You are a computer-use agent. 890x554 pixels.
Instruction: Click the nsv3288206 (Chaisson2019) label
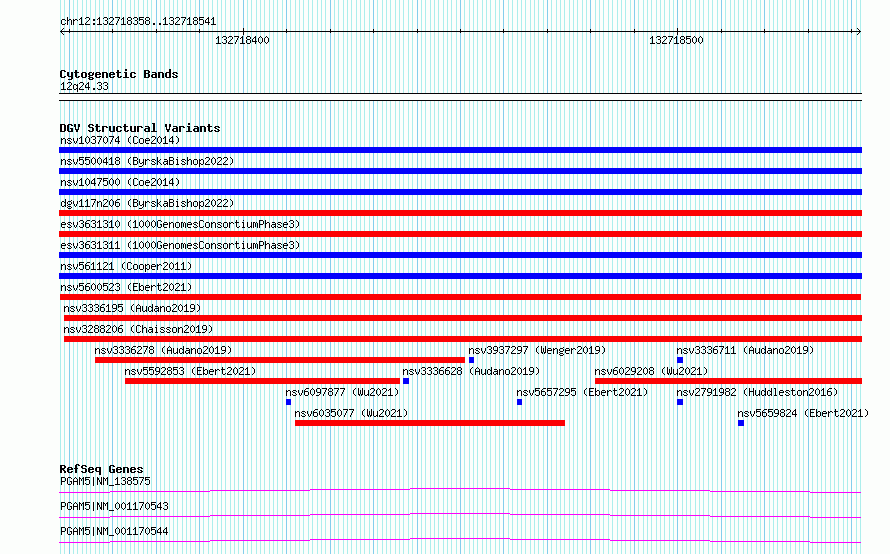(138, 329)
